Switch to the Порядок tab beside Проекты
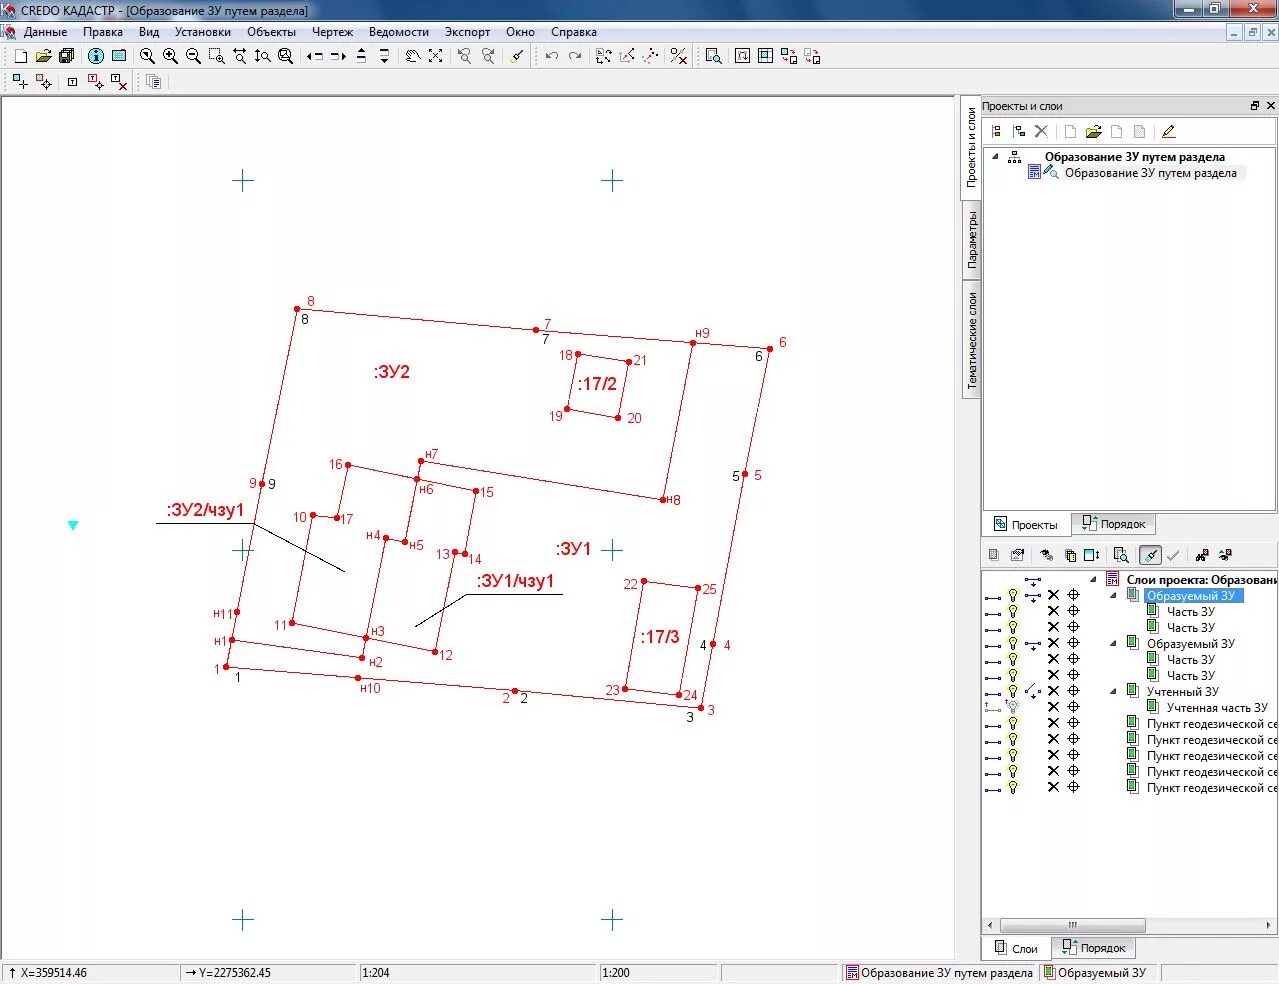Screen dimensions: 1279x984 1114,524
